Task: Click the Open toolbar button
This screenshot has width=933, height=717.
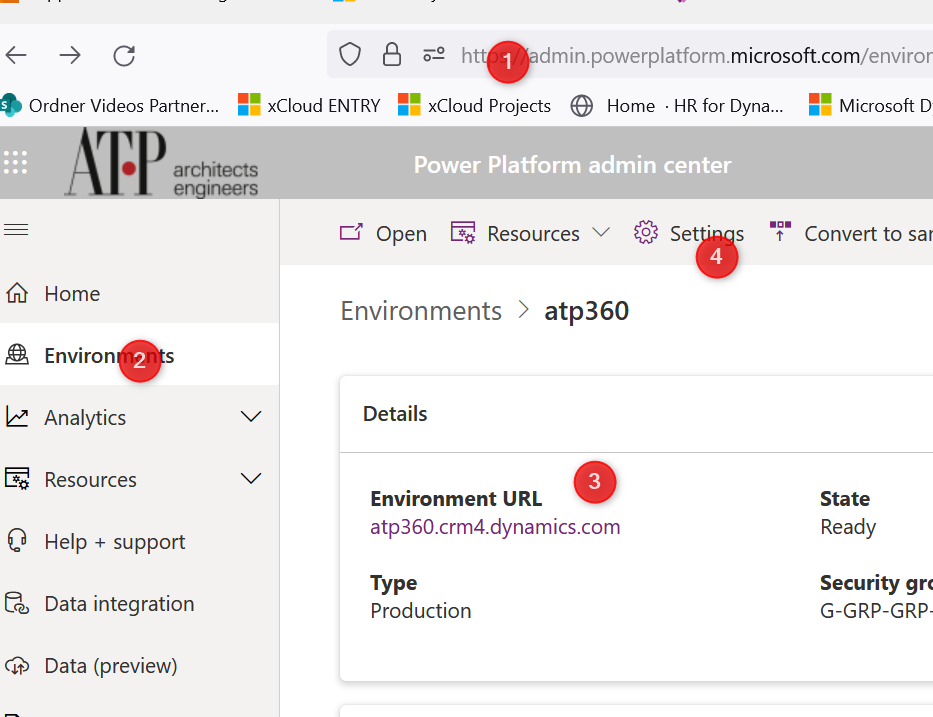Action: tap(383, 233)
